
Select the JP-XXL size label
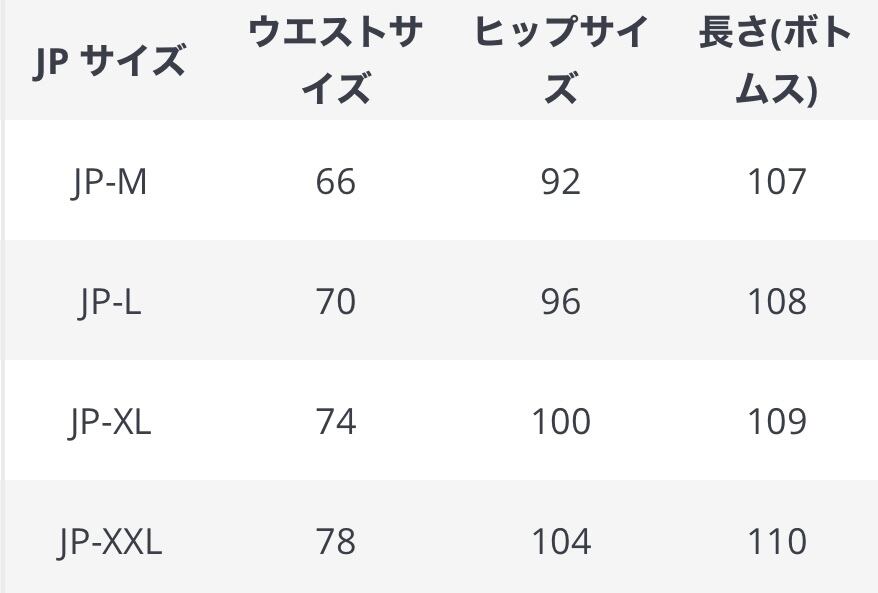tap(109, 542)
